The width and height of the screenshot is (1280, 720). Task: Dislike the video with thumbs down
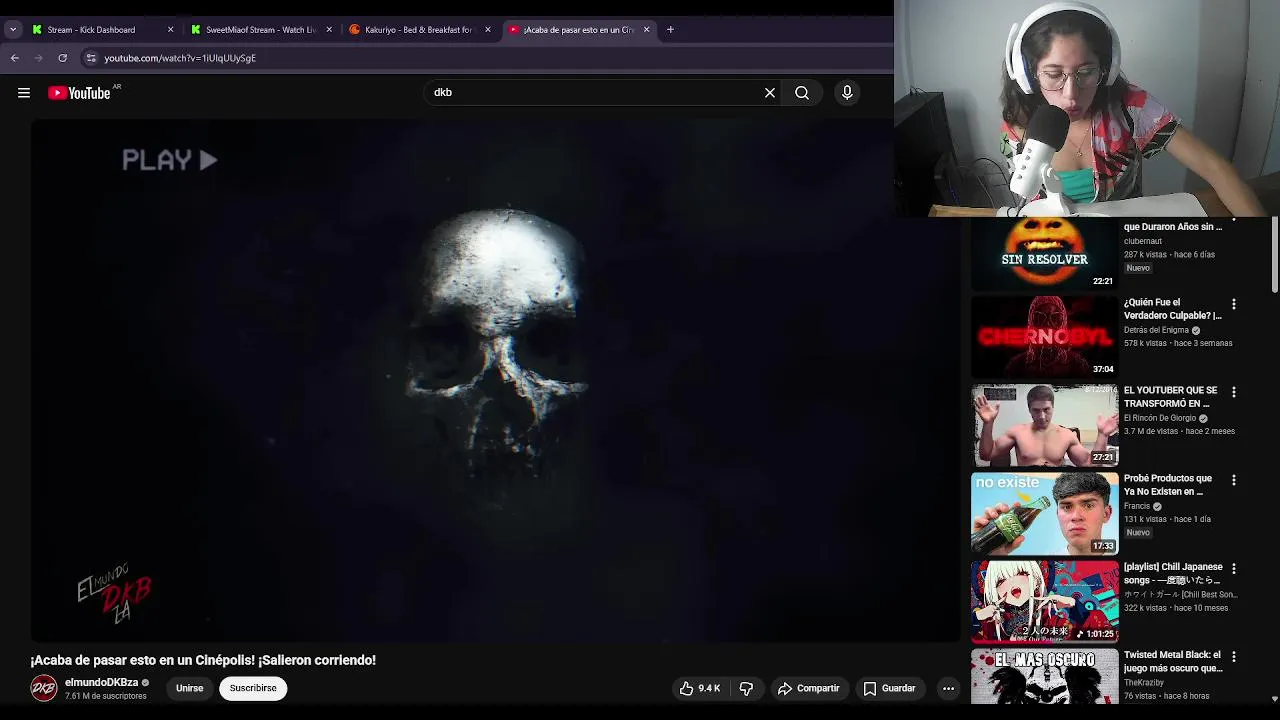pos(746,688)
